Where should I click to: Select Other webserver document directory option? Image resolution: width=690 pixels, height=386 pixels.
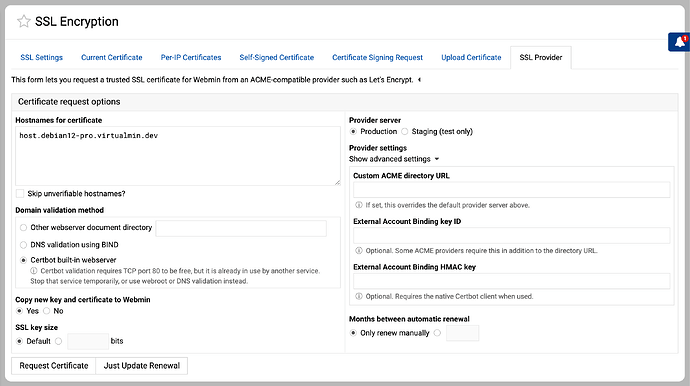pyautogui.click(x=23, y=228)
